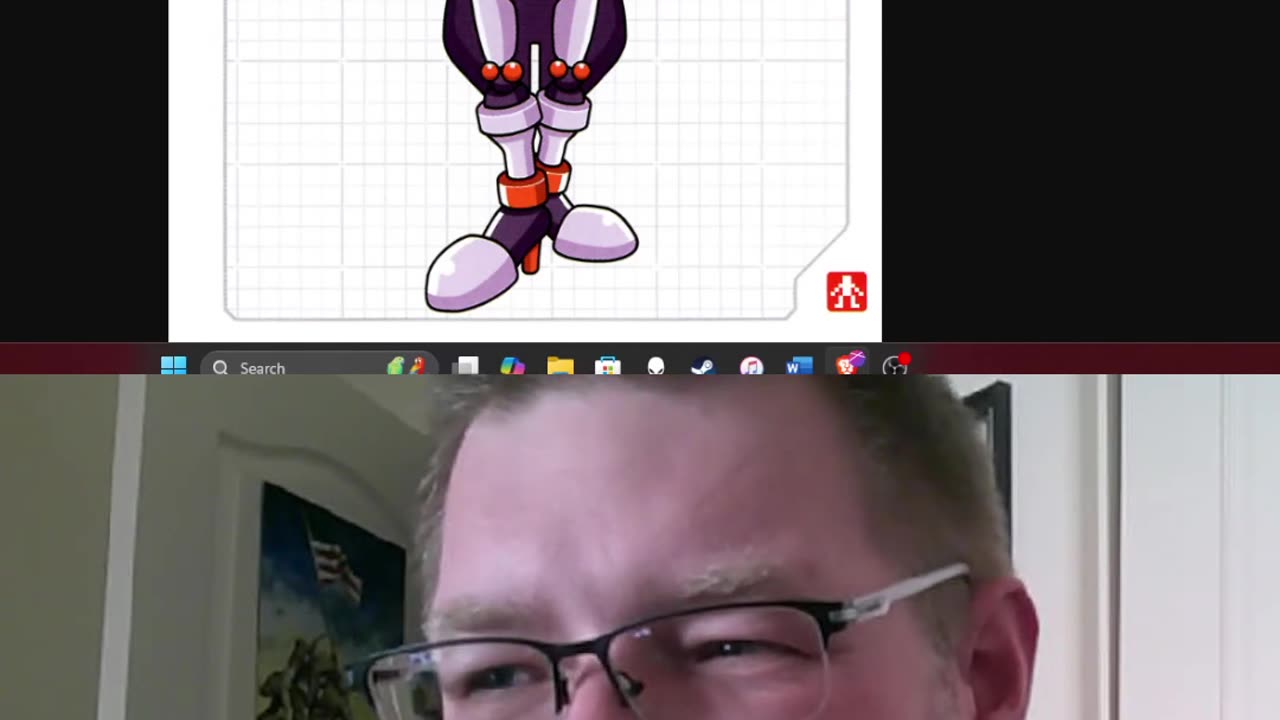Click the red robot figure icon
The image size is (1280, 720).
(x=847, y=292)
